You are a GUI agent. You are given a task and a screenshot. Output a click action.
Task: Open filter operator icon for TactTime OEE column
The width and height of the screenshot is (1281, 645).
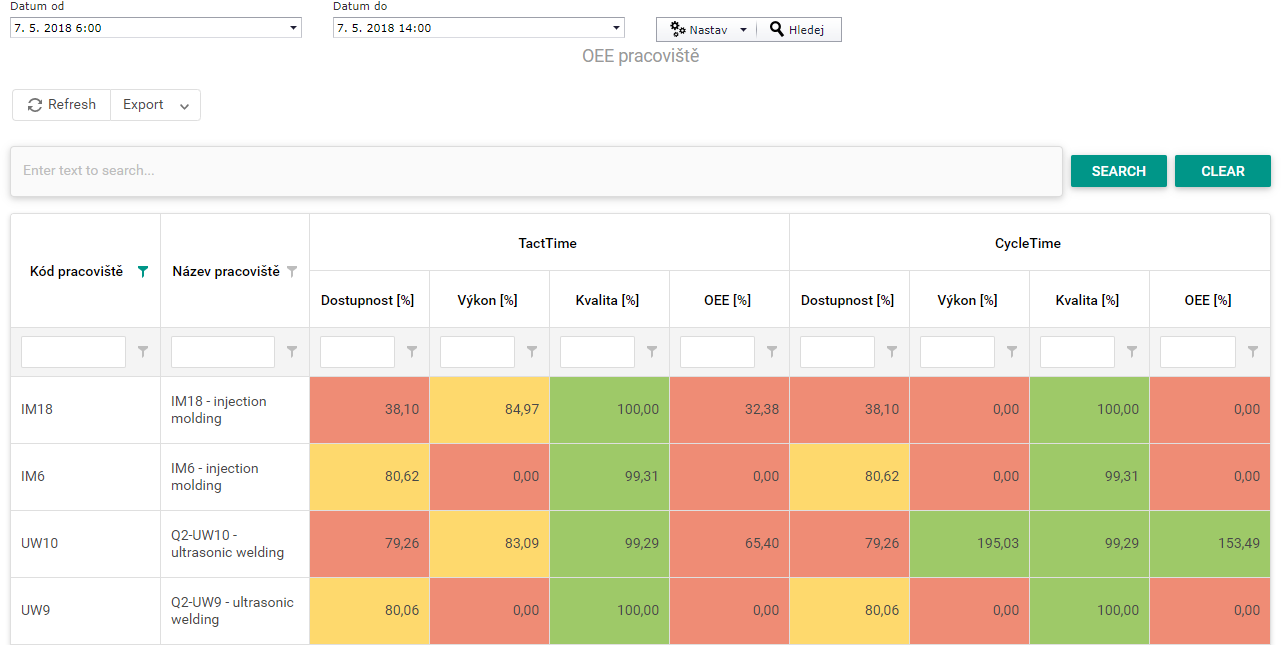(772, 352)
